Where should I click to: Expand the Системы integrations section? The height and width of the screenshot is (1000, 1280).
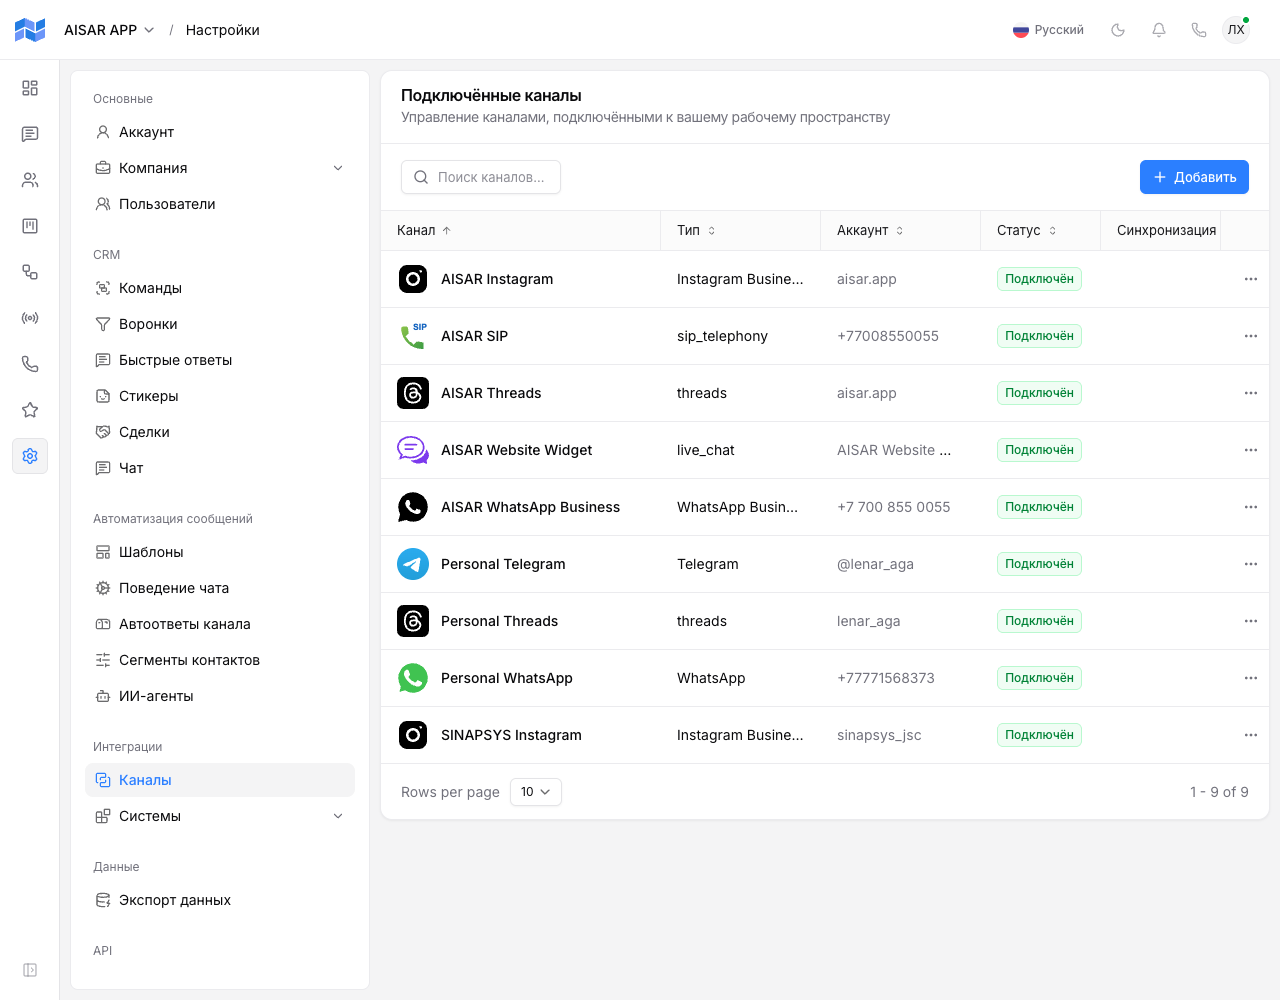[x=220, y=816]
